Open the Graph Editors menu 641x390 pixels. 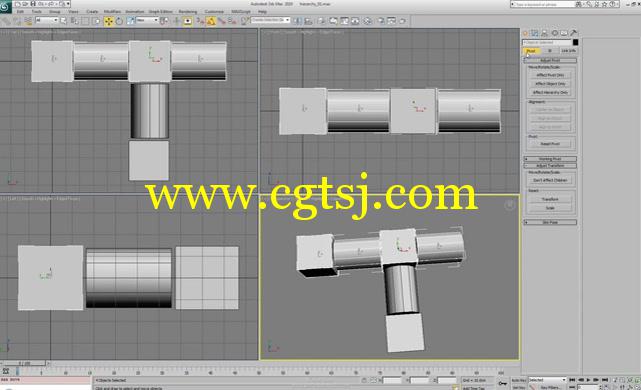pos(160,12)
